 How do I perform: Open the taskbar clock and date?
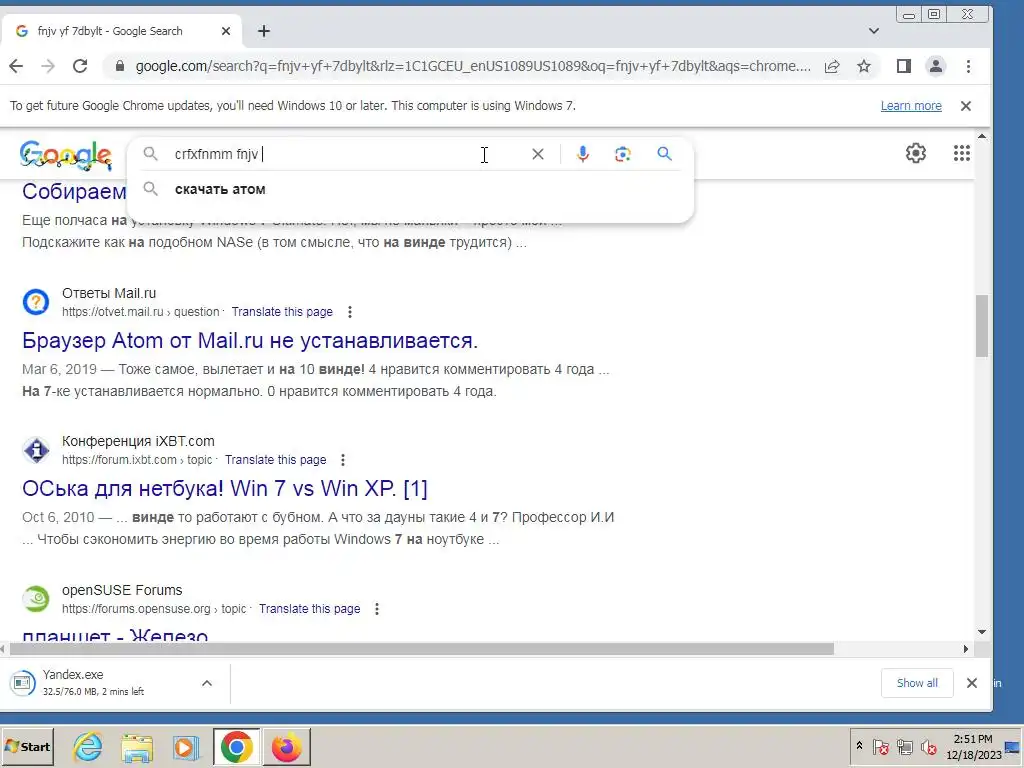point(974,746)
